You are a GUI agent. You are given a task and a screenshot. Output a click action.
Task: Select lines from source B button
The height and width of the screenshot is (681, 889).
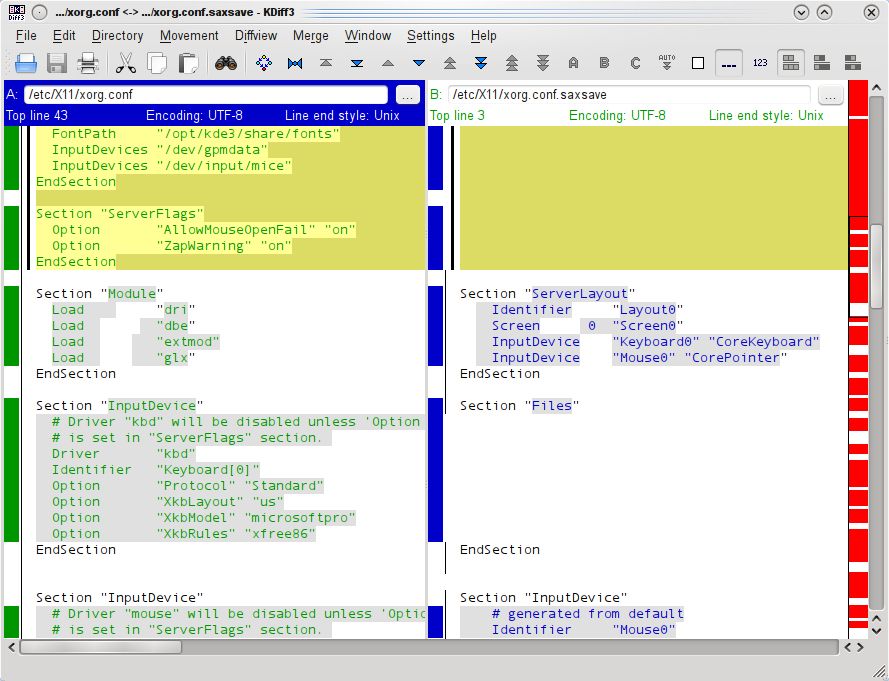[x=604, y=63]
